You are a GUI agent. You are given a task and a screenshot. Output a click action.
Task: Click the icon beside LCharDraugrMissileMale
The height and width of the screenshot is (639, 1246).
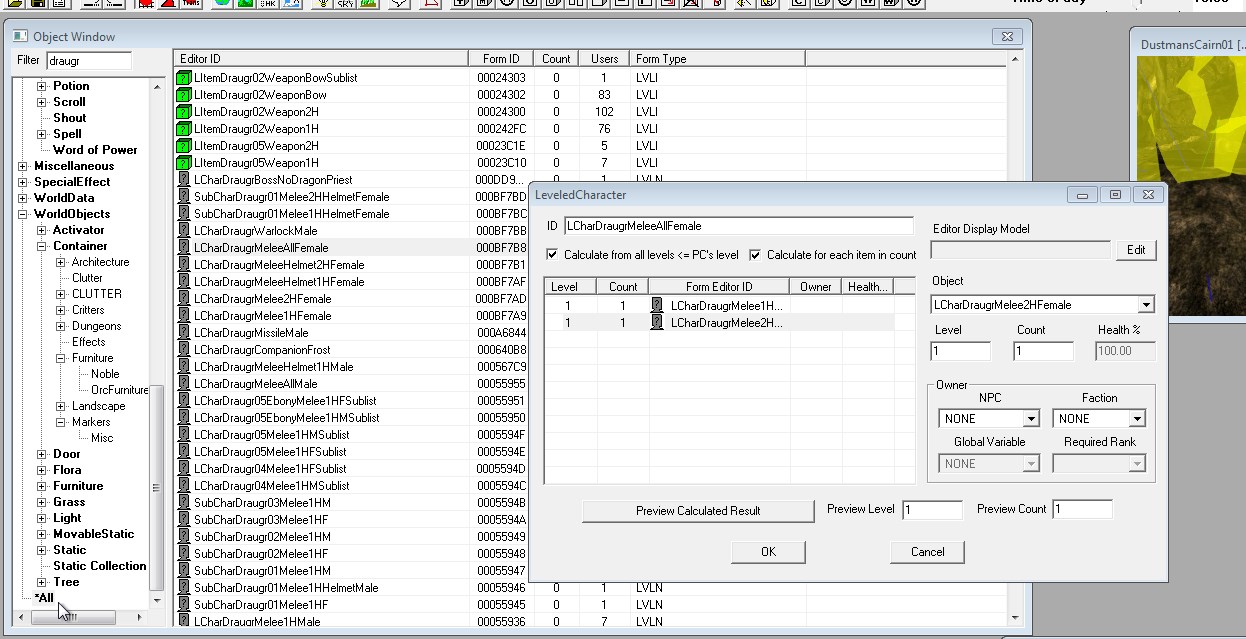pos(183,333)
